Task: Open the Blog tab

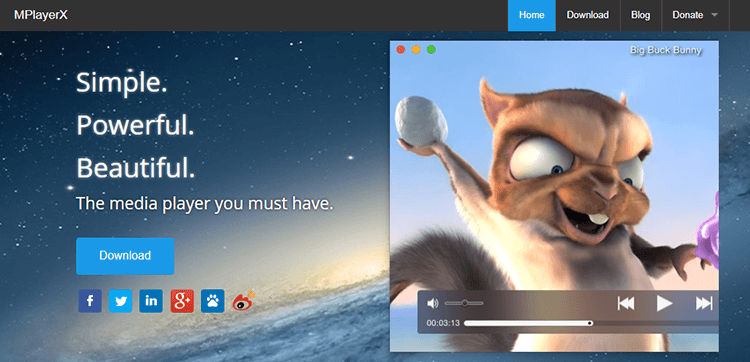Action: click(640, 15)
